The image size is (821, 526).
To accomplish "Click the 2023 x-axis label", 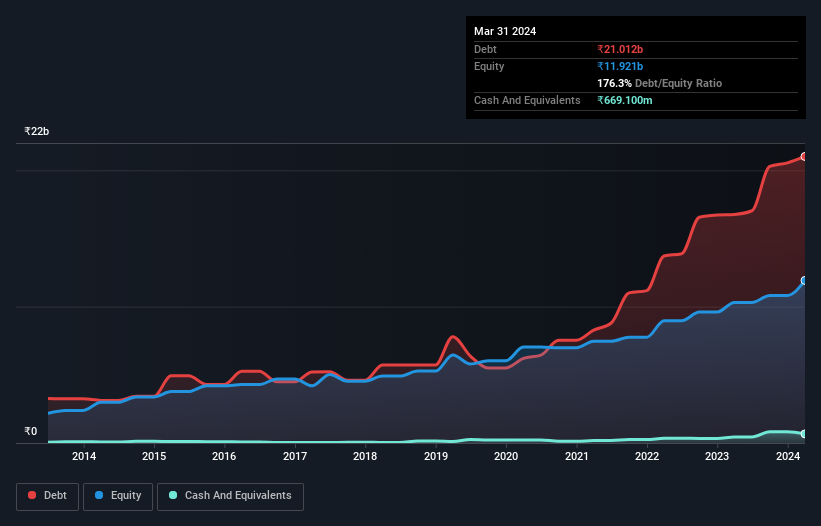I will click(717, 456).
